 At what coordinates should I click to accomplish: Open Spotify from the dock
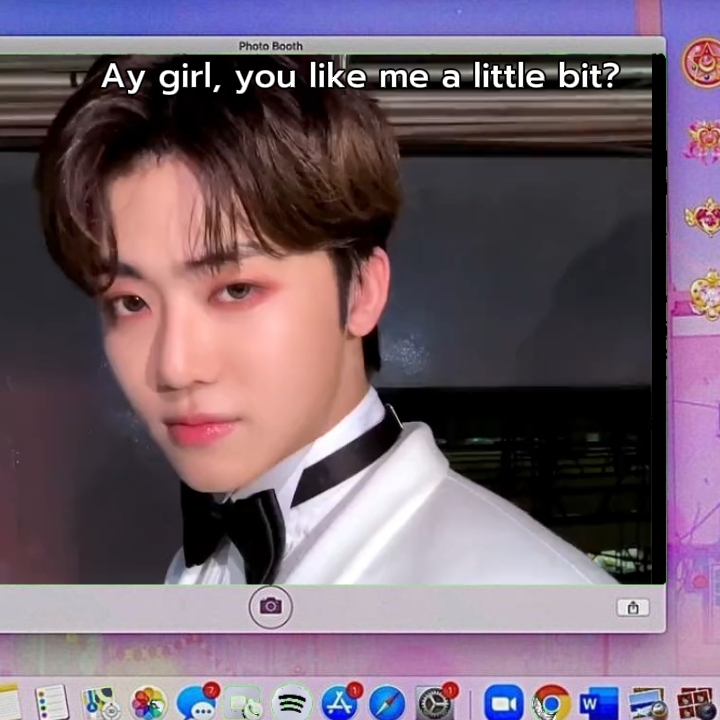(292, 703)
